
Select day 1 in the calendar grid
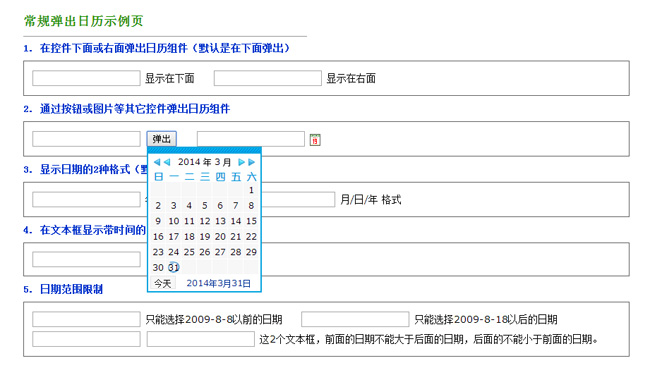(x=251, y=190)
